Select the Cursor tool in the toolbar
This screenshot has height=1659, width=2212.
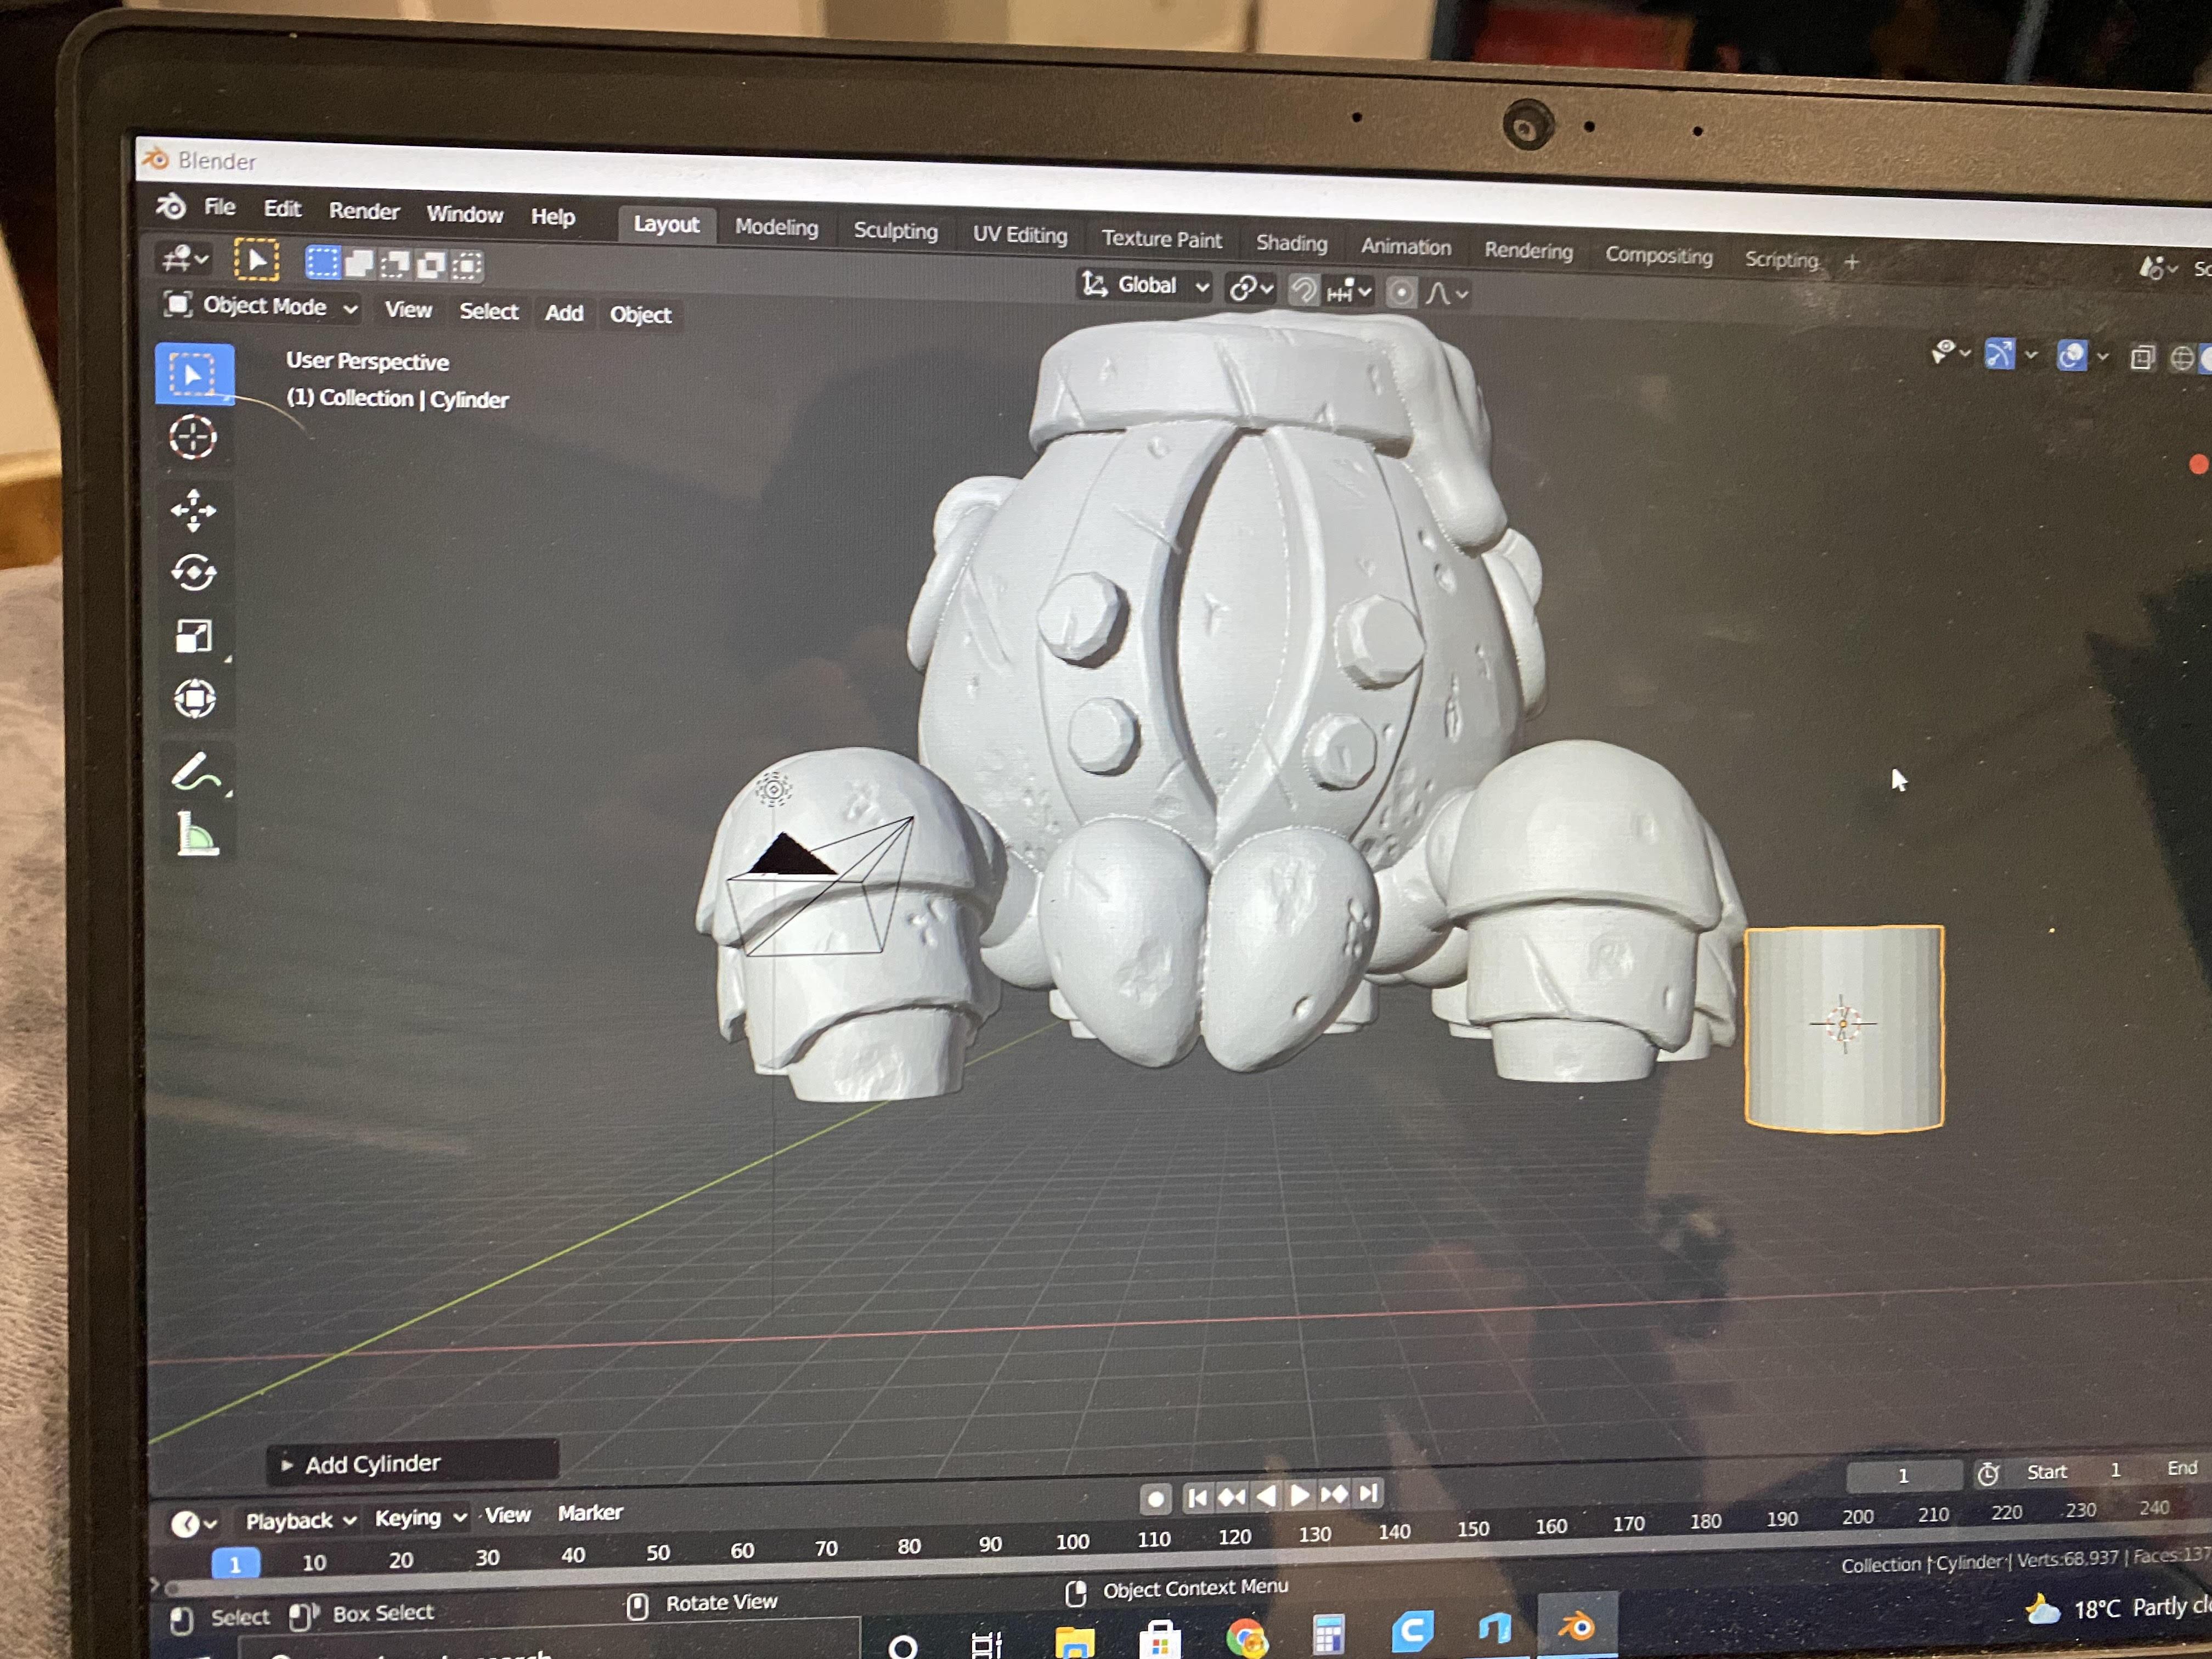(x=192, y=438)
